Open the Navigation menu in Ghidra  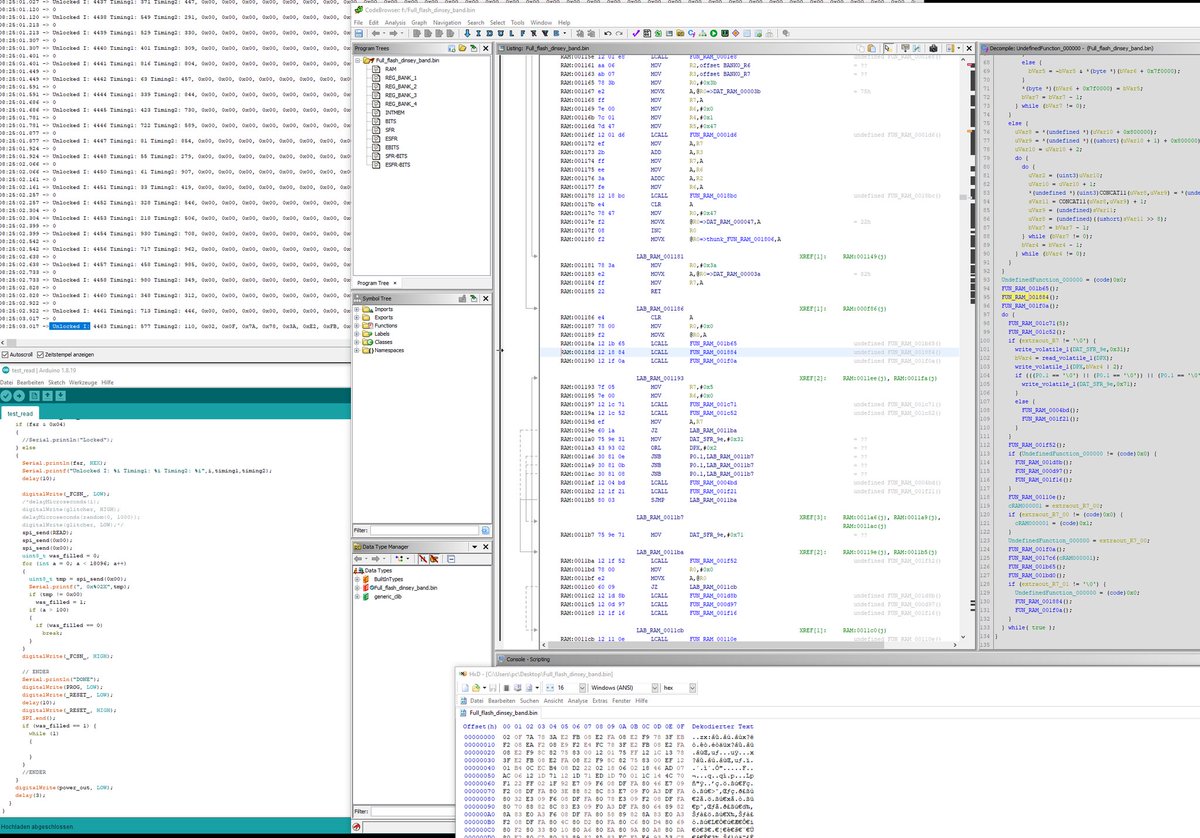tap(447, 21)
